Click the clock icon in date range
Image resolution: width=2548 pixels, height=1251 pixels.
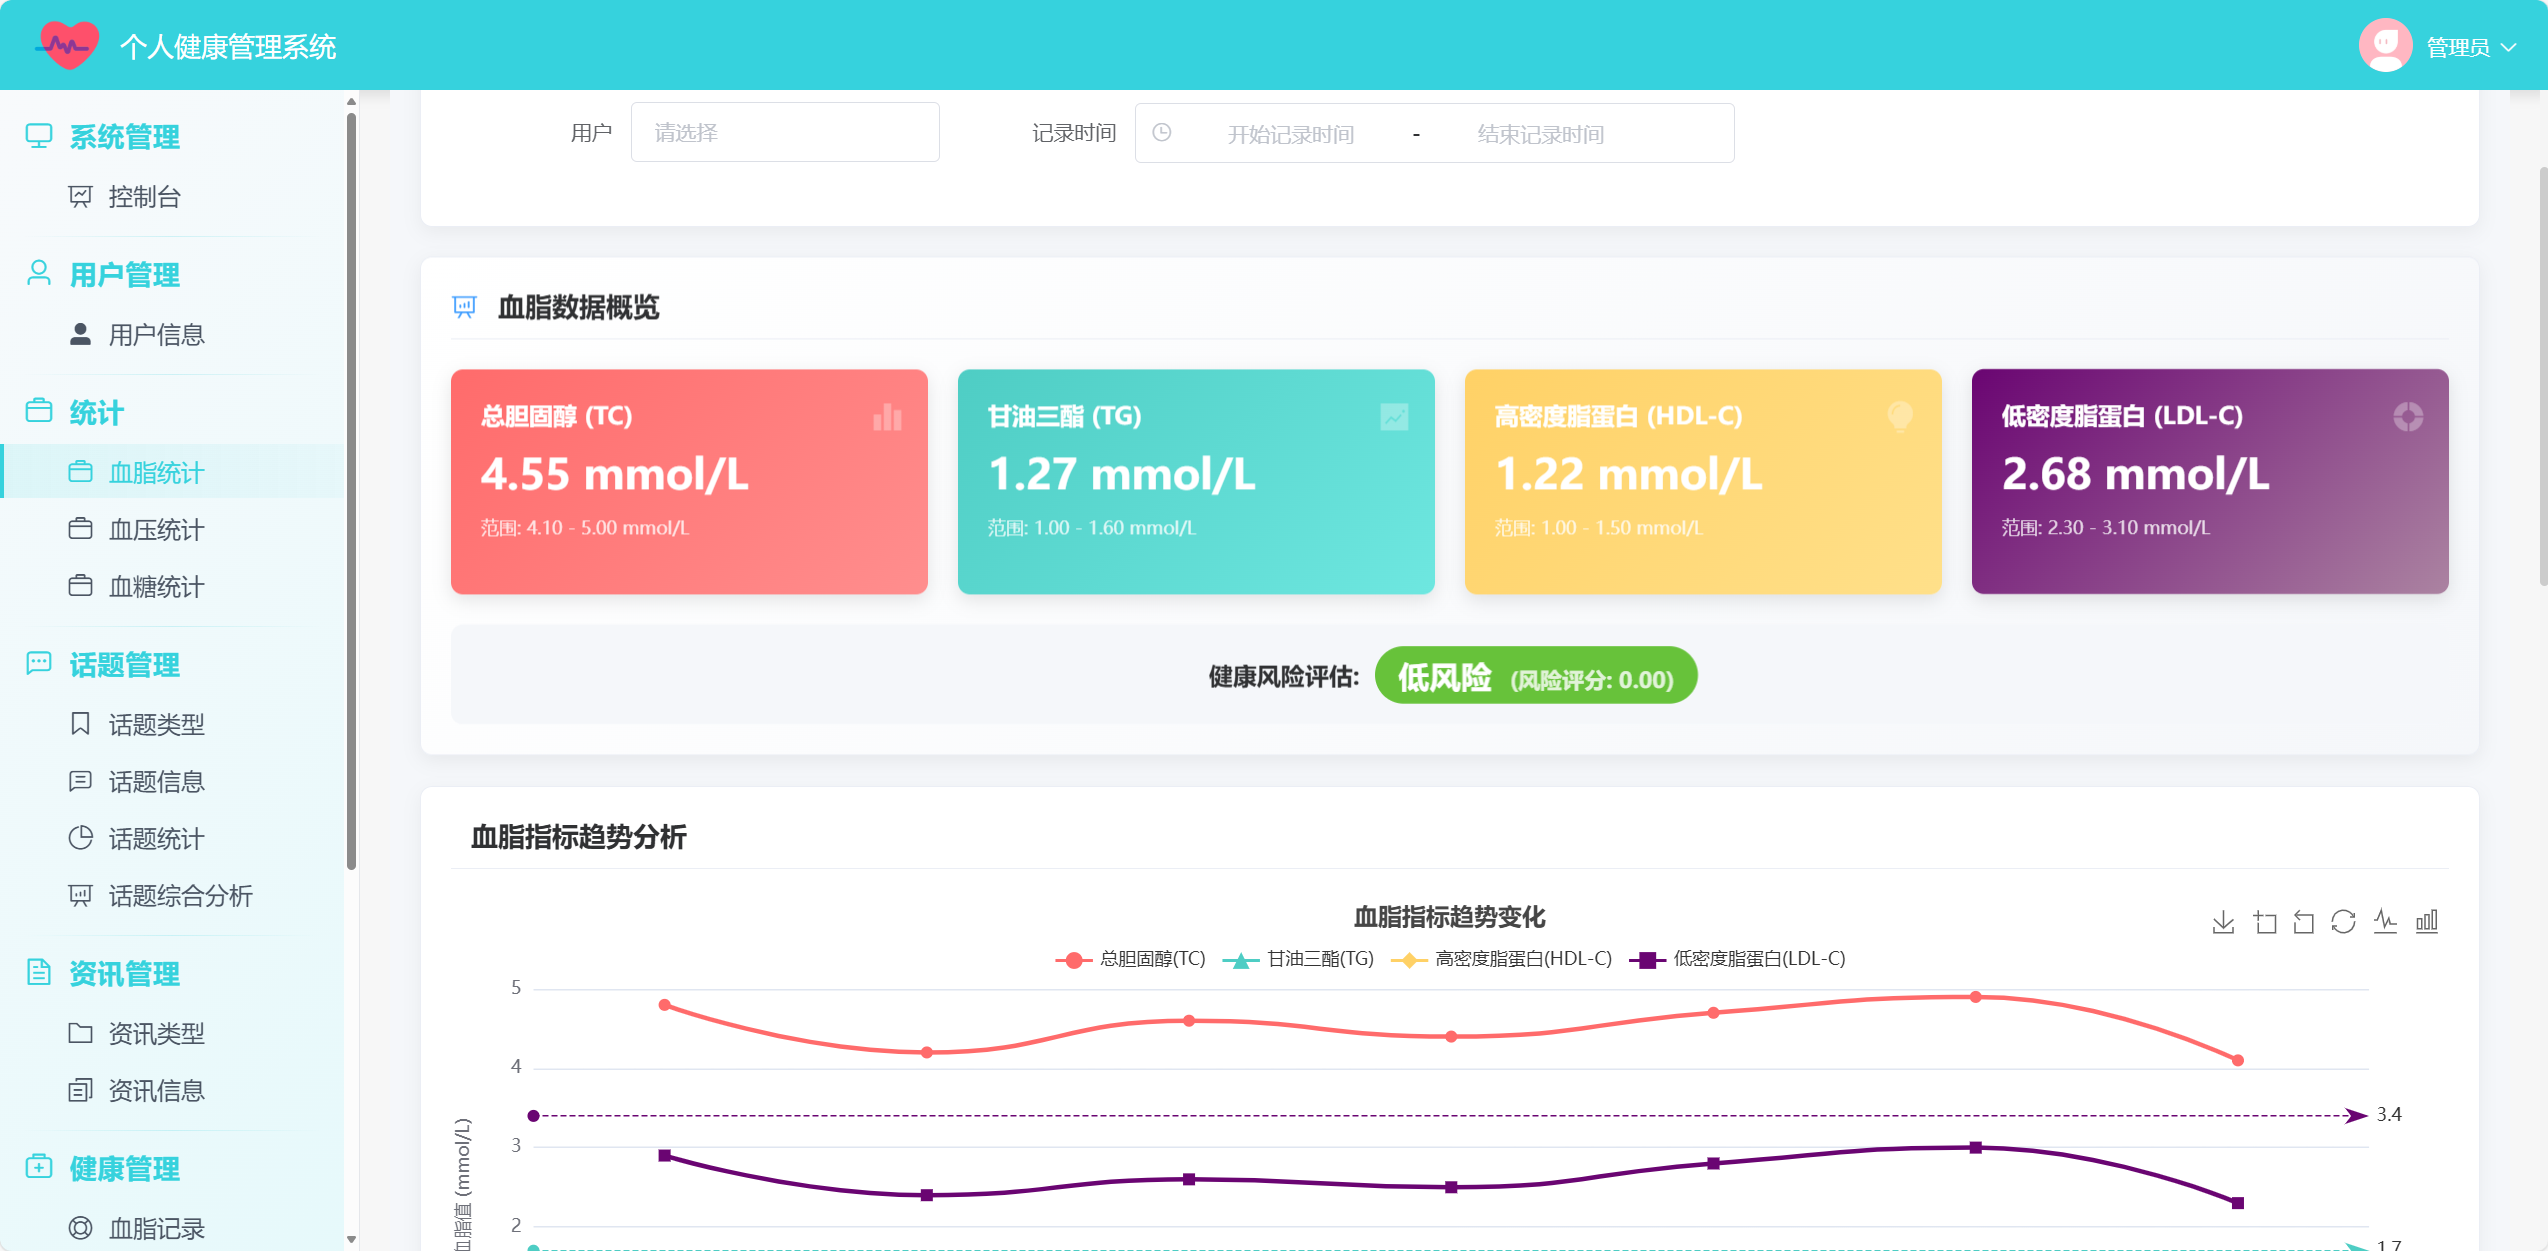pyautogui.click(x=1162, y=132)
